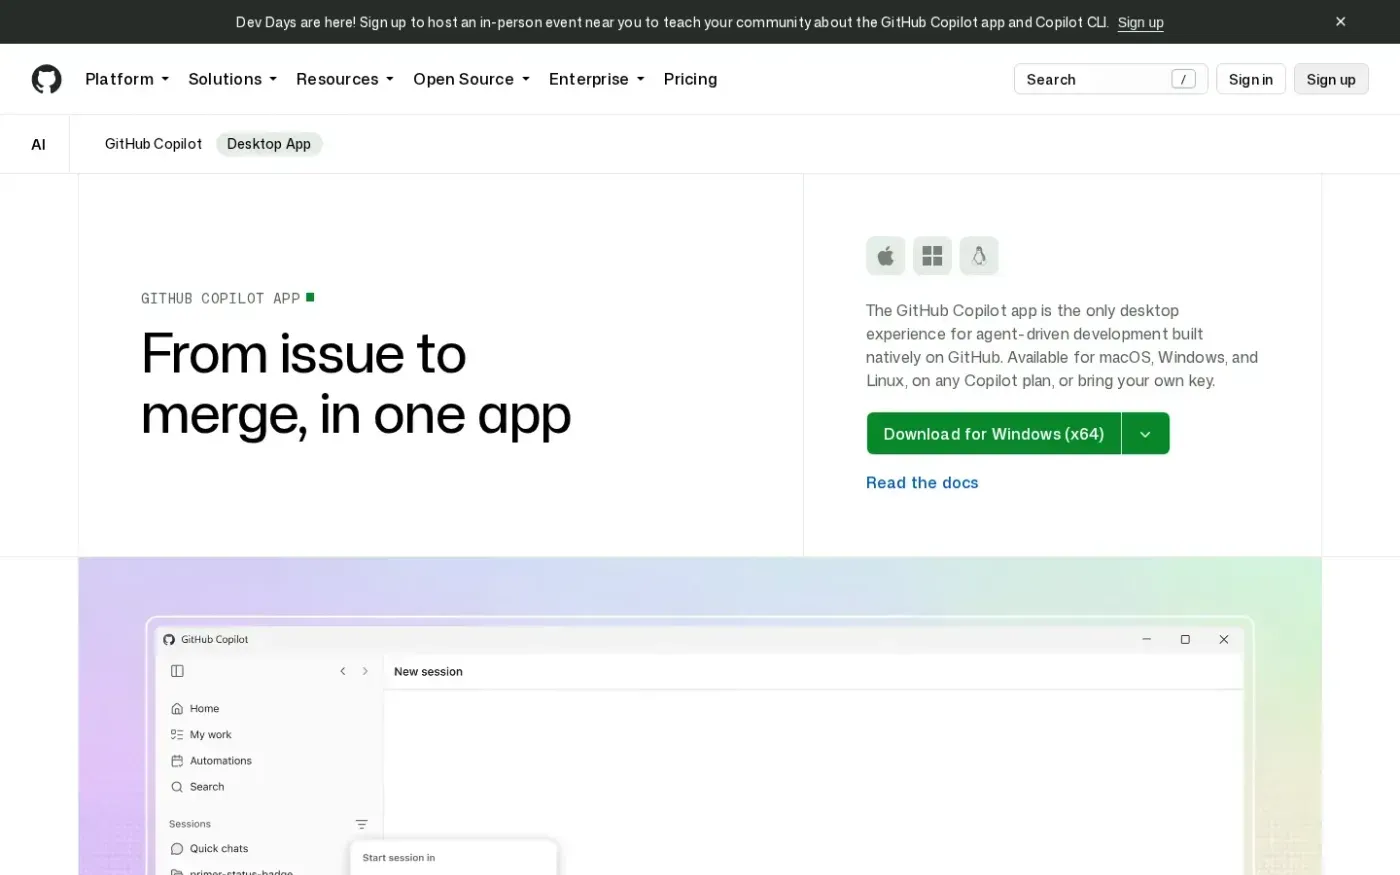Switch to the GitHub Copilot tab
1400x875 pixels.
point(153,144)
